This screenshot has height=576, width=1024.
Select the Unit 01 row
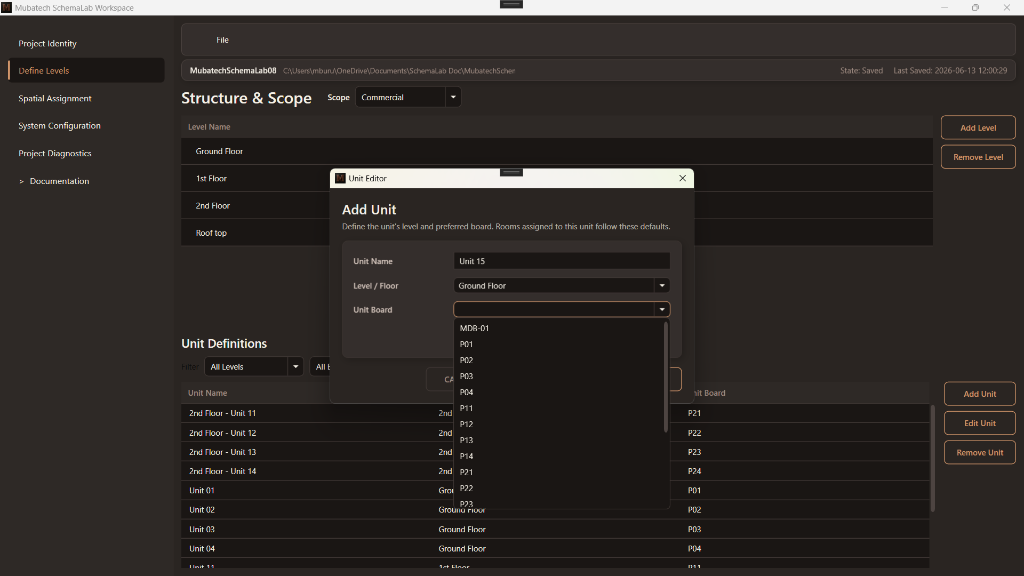(x=555, y=490)
